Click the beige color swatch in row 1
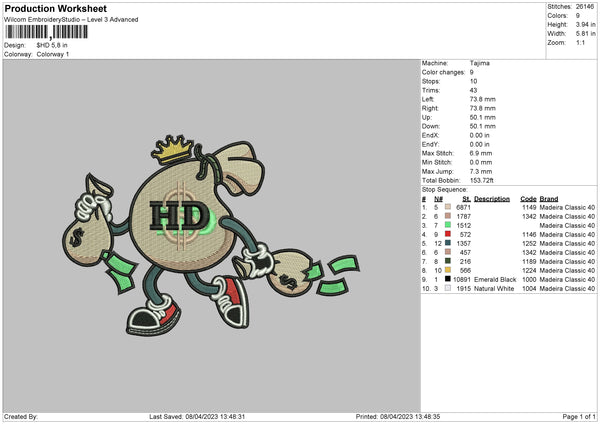 pyautogui.click(x=448, y=206)
